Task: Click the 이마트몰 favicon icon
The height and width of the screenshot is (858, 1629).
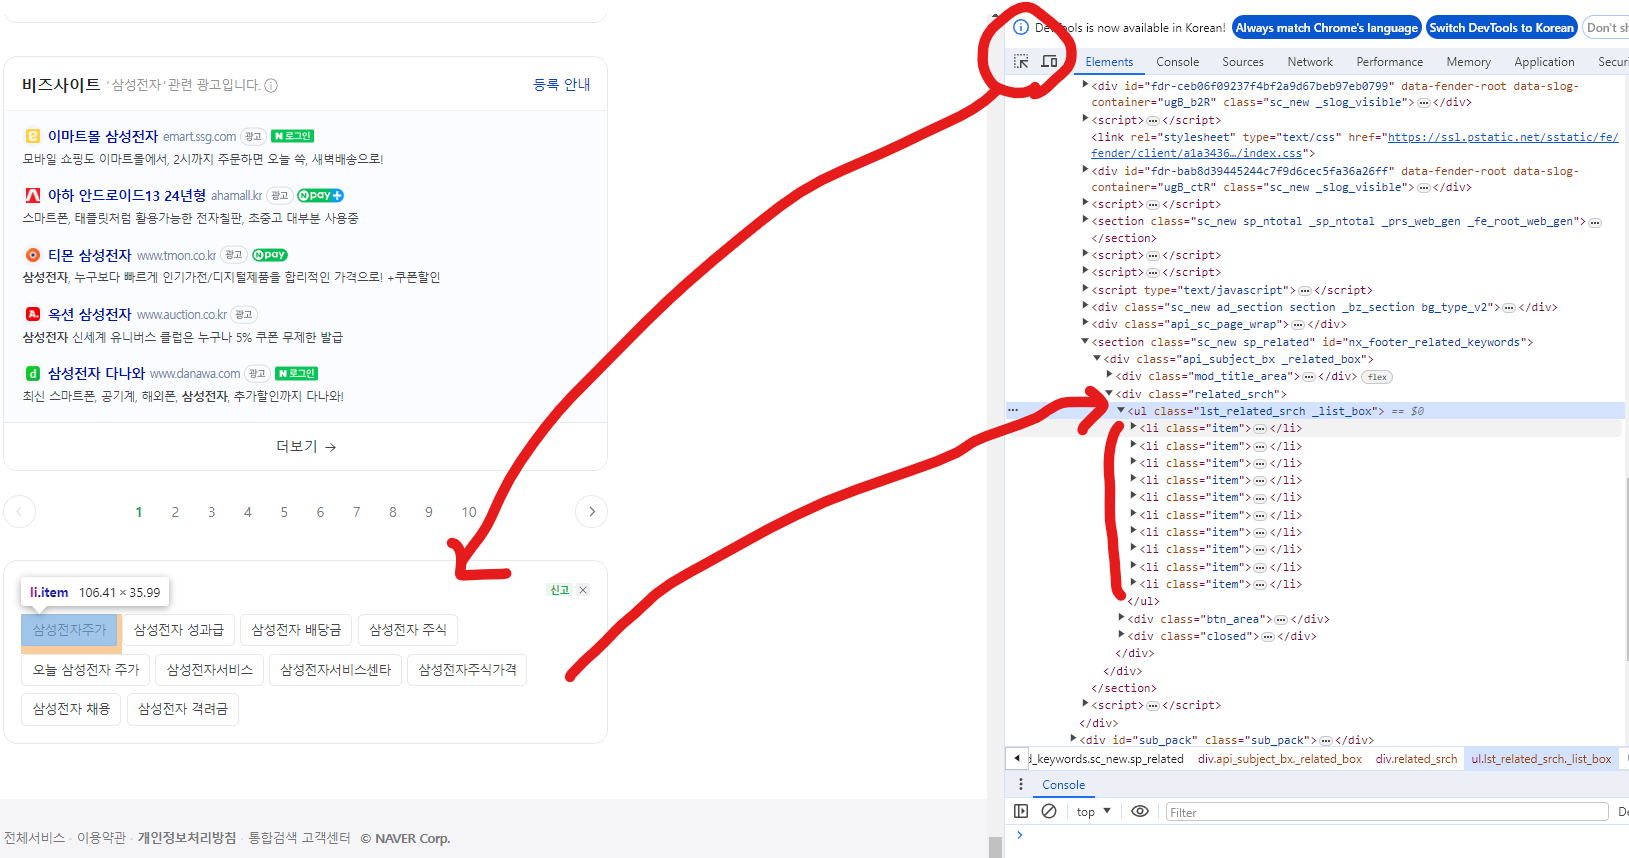Action: 32,136
